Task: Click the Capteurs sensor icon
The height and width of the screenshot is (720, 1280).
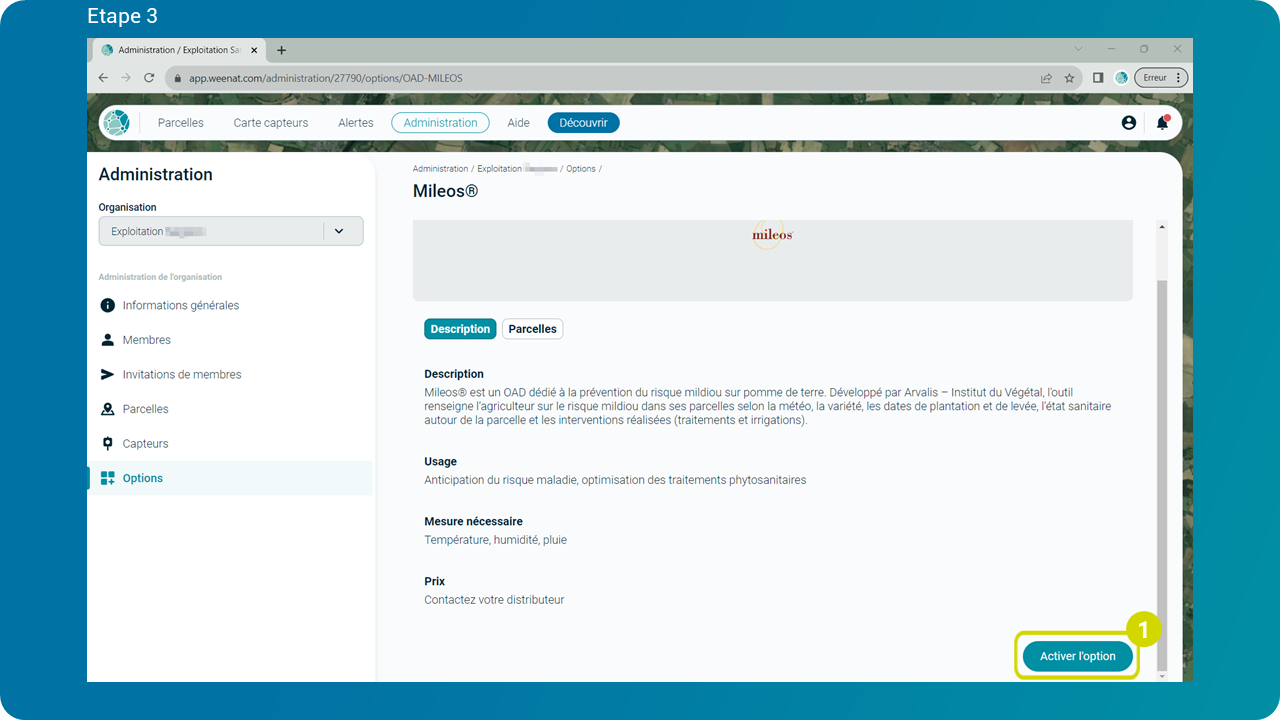Action: pyautogui.click(x=107, y=443)
